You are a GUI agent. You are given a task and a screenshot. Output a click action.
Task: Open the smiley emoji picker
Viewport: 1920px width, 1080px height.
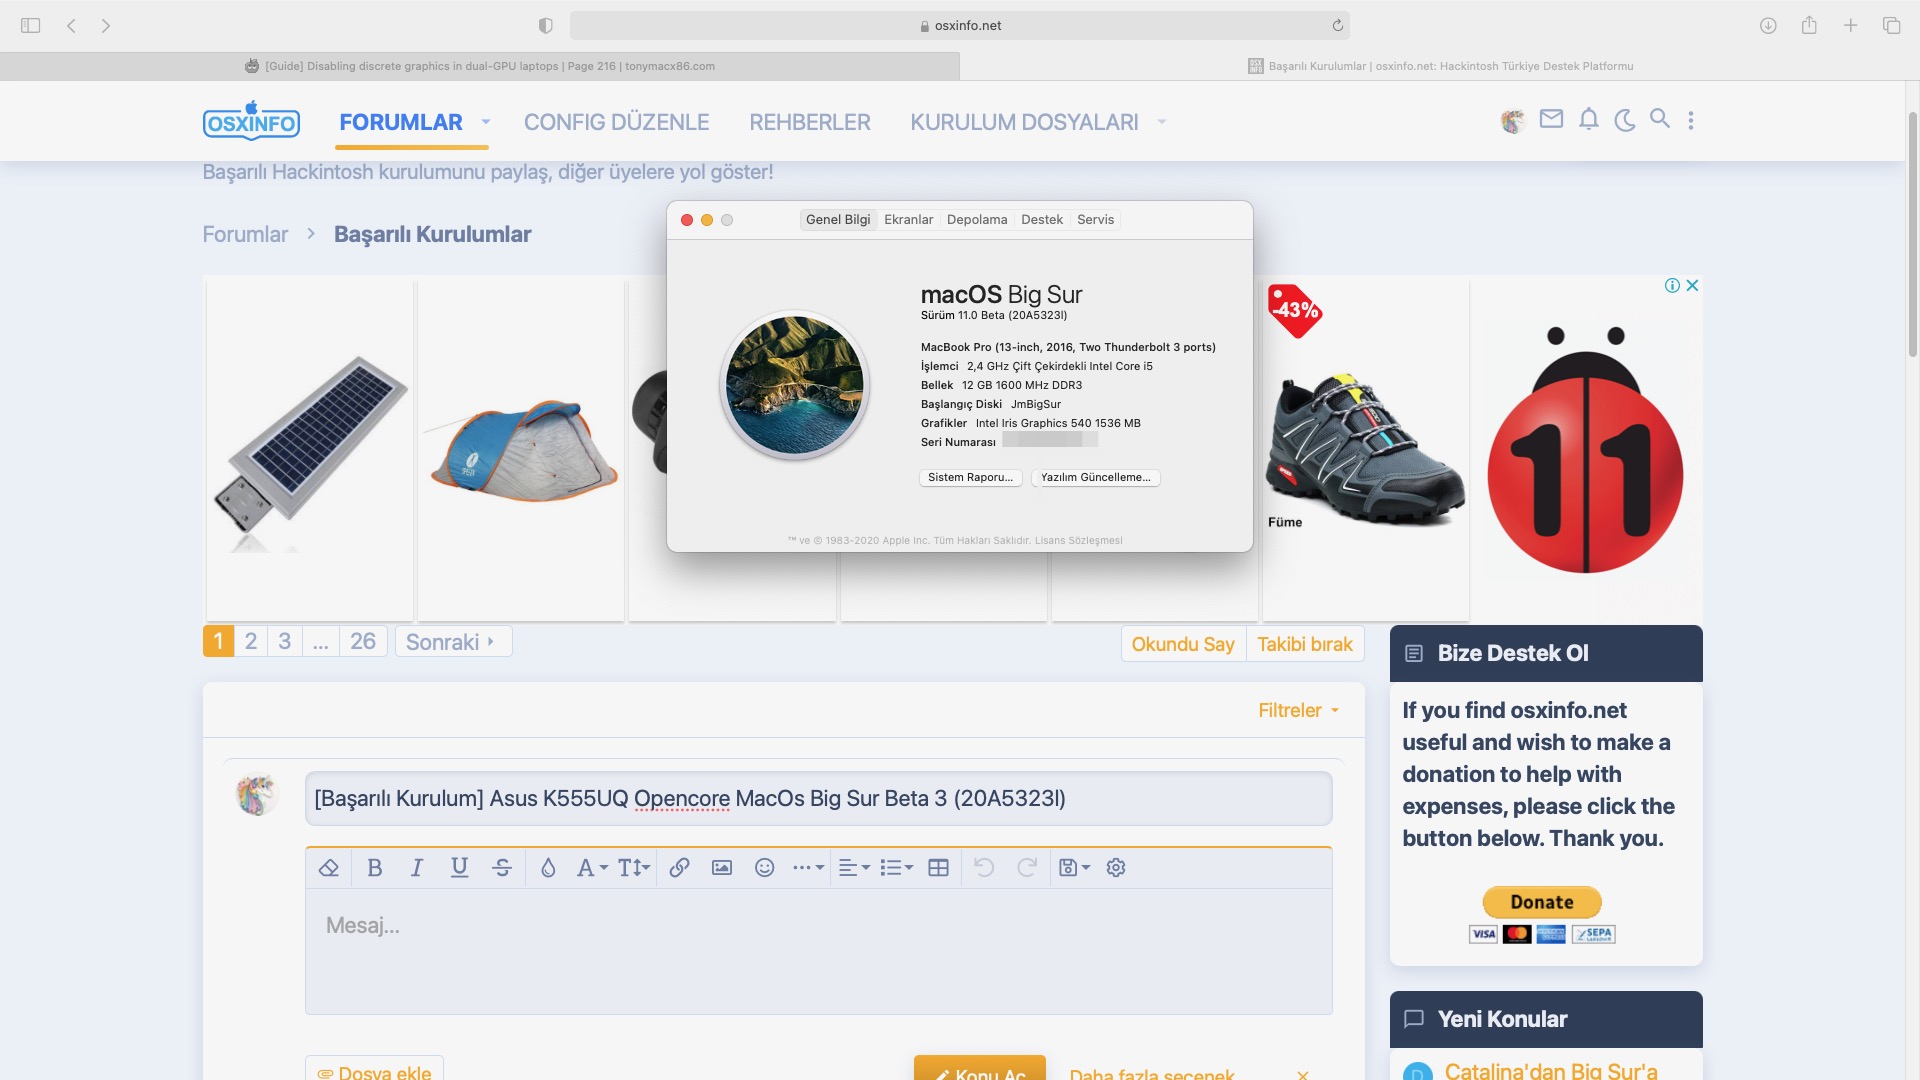pyautogui.click(x=765, y=868)
